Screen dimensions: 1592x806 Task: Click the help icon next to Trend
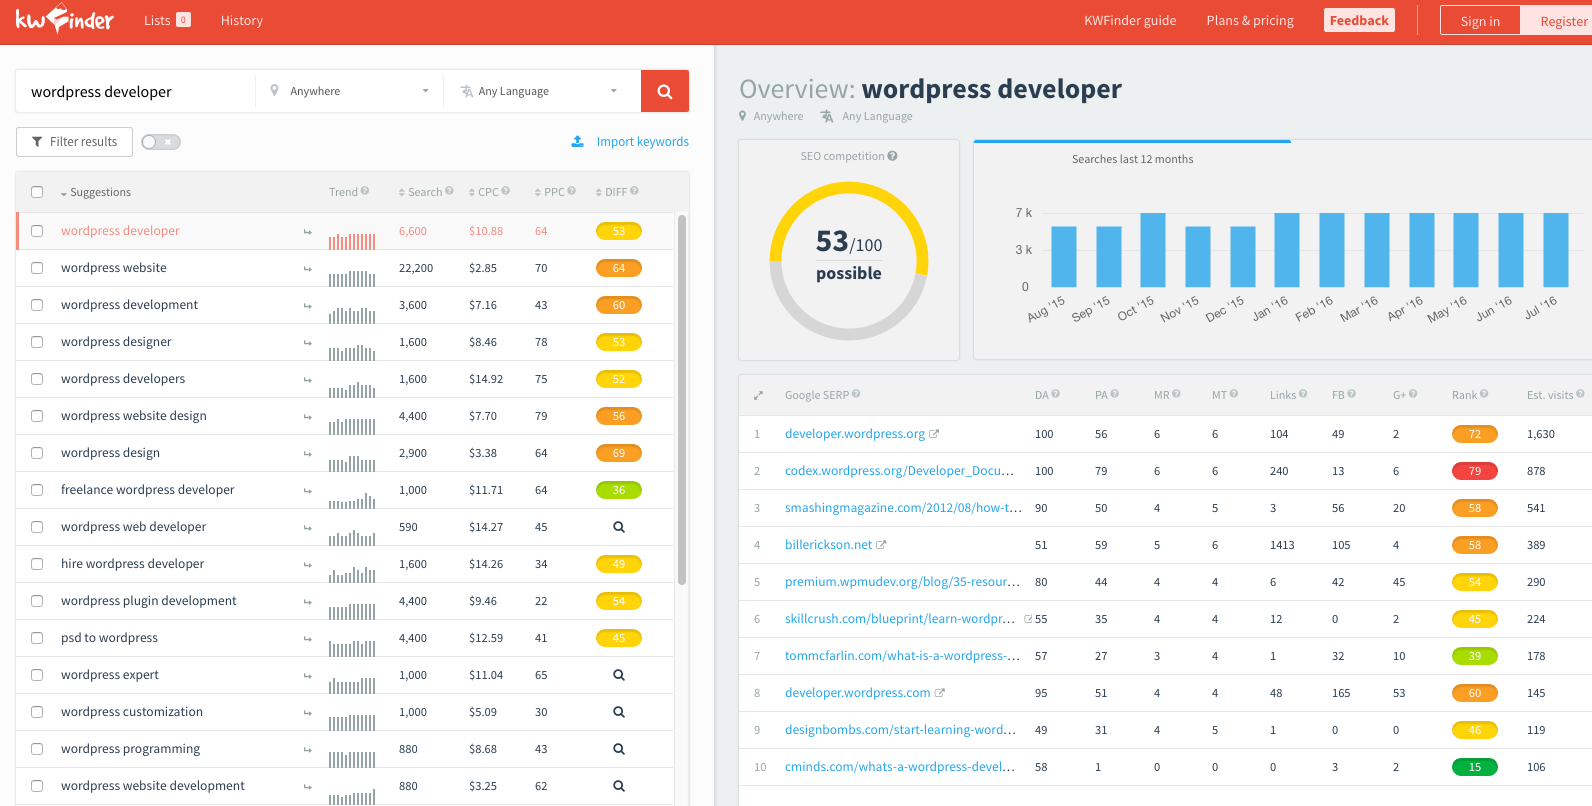click(x=365, y=191)
